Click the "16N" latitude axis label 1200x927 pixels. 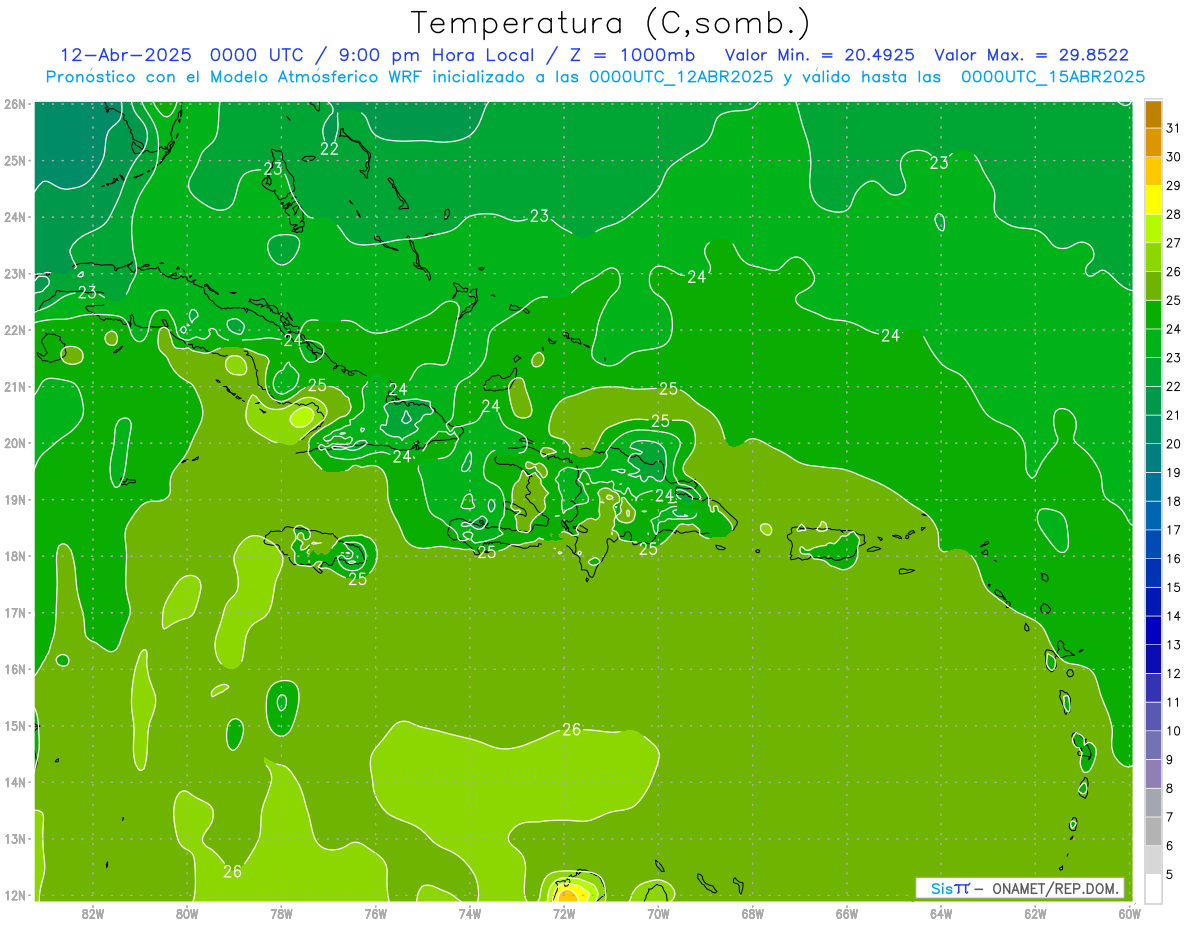click(14, 669)
